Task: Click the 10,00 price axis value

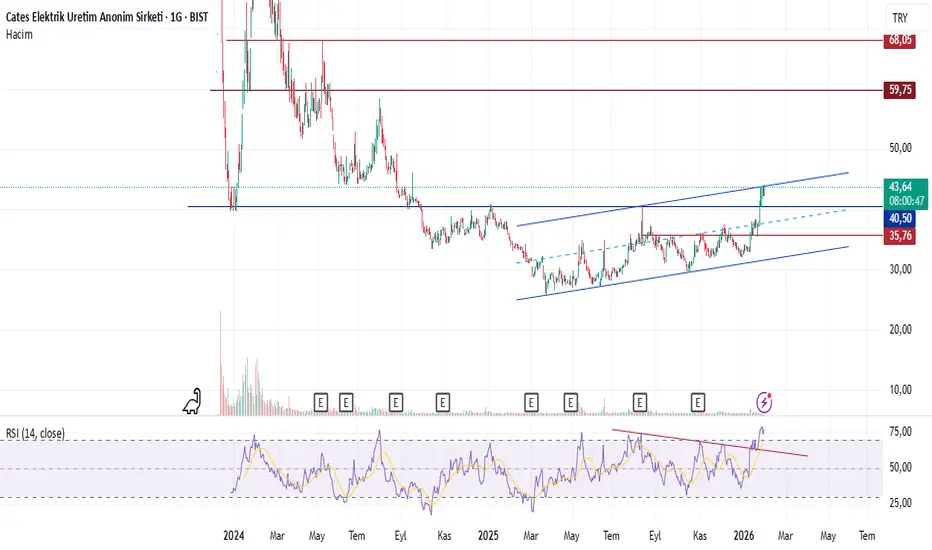Action: coord(900,390)
